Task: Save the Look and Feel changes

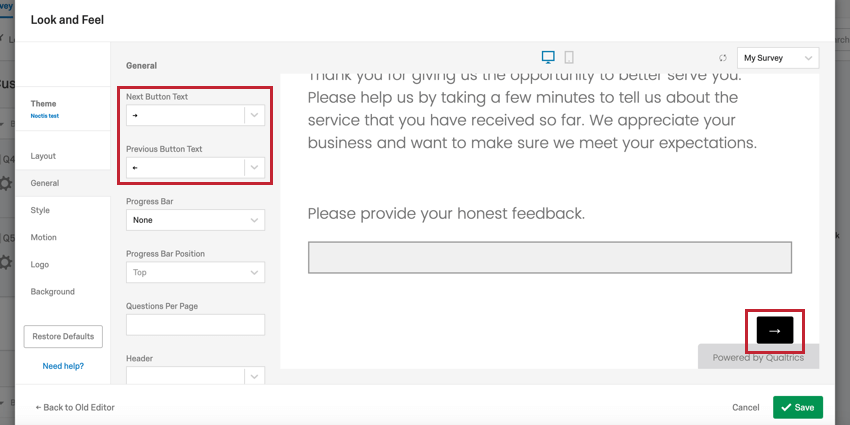Action: [798, 407]
